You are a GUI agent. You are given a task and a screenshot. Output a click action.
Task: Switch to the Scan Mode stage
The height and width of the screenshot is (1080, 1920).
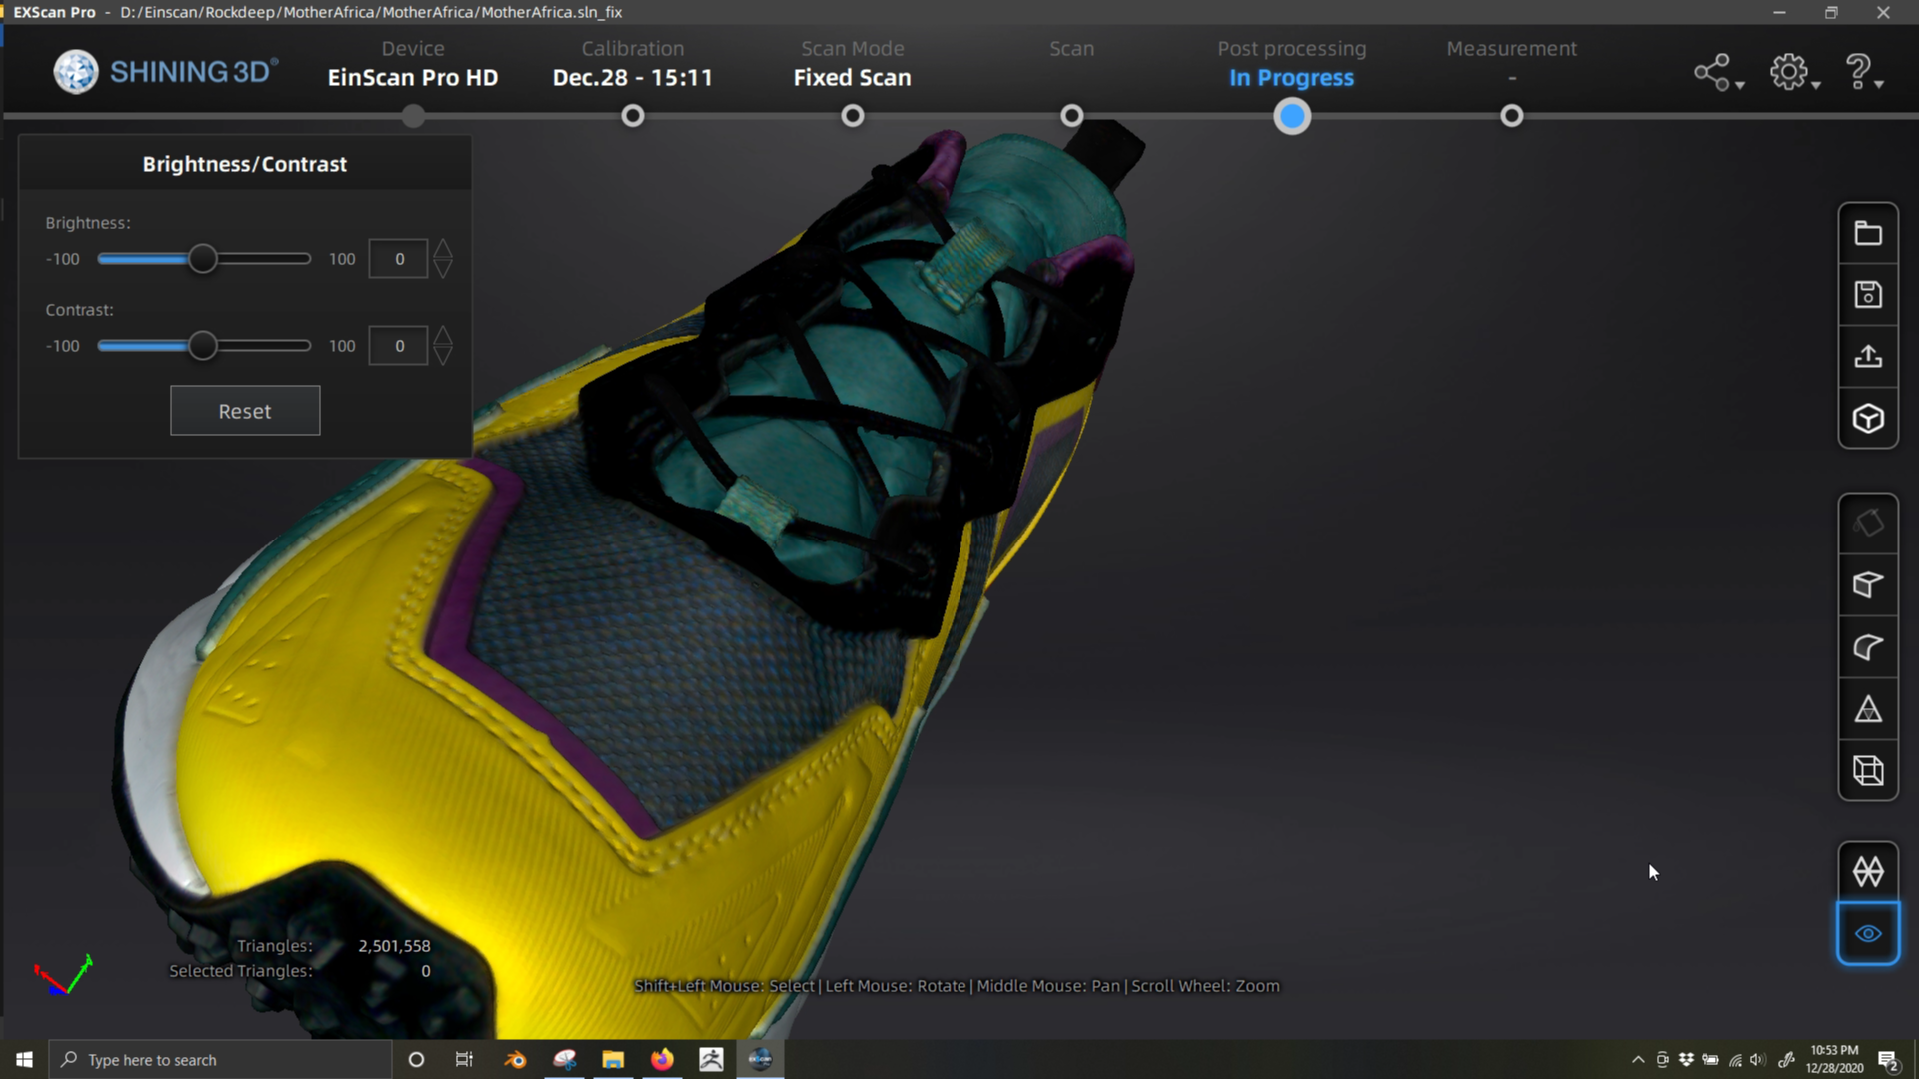tap(852, 63)
